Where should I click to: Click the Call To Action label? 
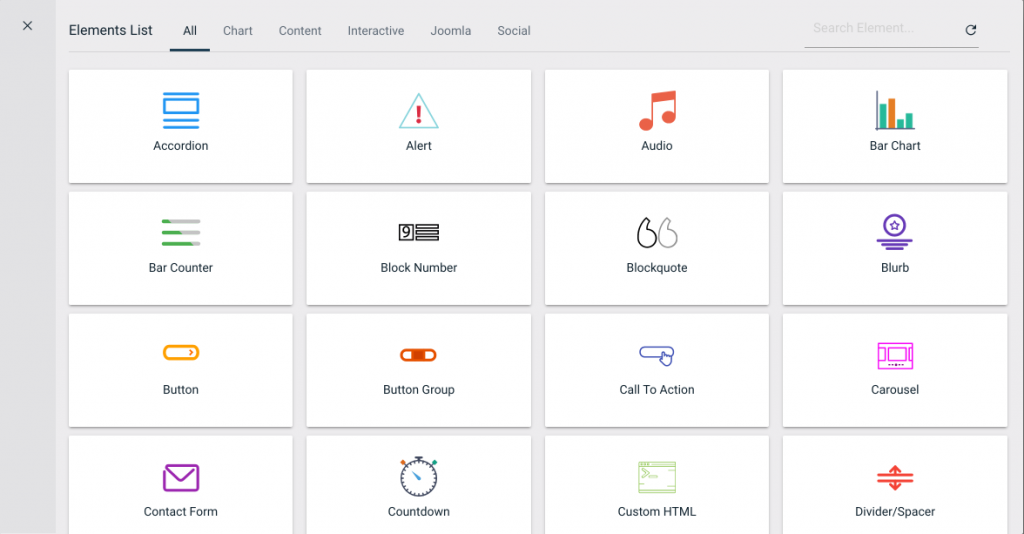coord(657,390)
